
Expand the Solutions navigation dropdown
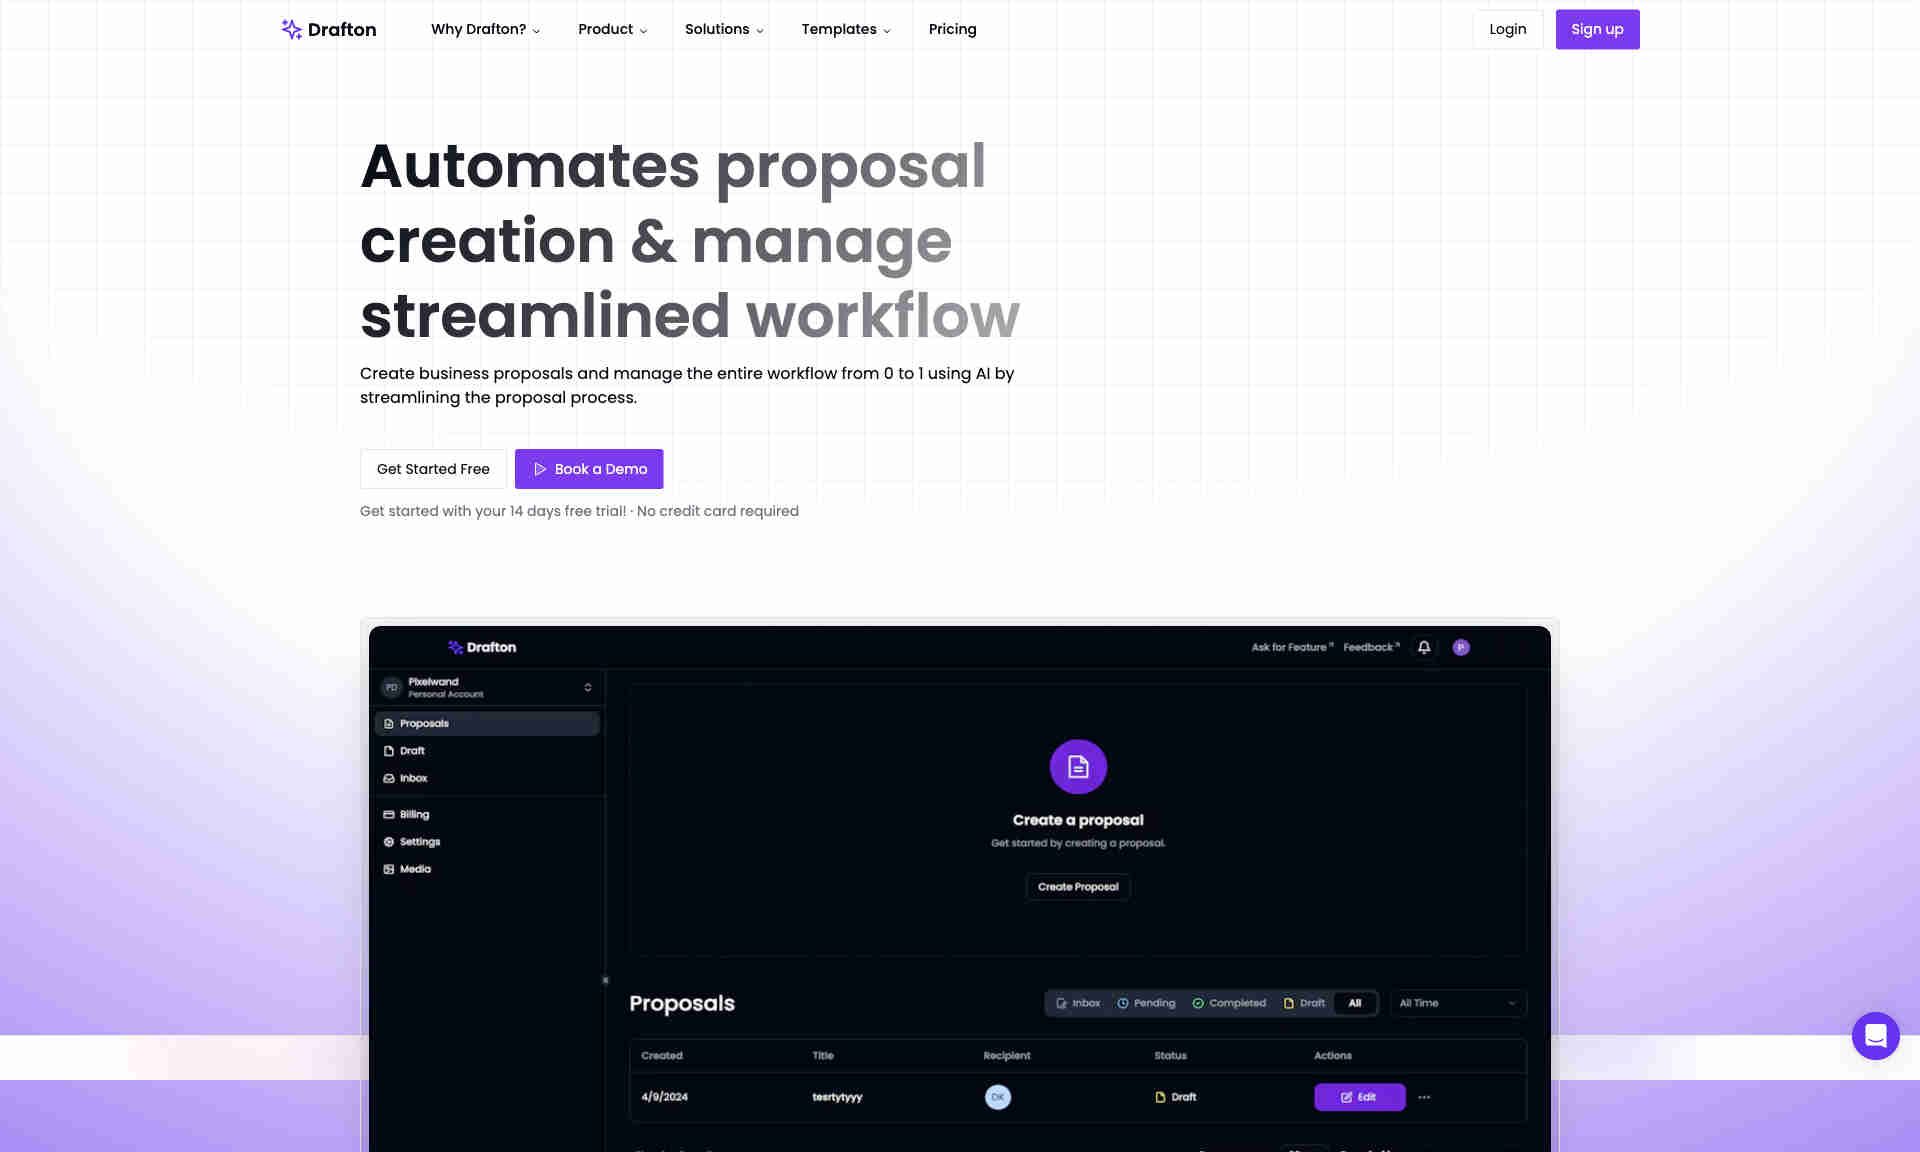(x=724, y=29)
